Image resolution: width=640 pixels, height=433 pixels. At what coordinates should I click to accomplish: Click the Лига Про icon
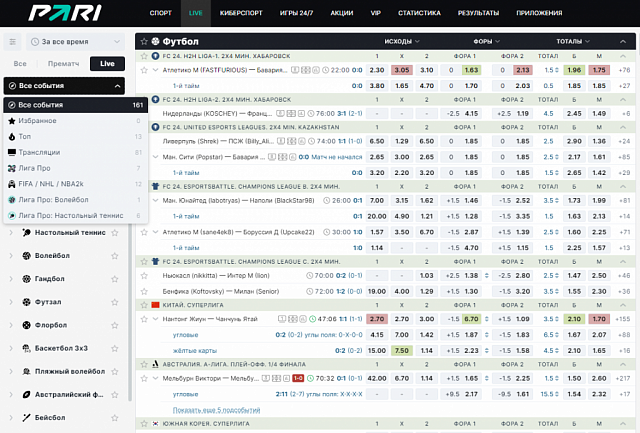pos(12,168)
